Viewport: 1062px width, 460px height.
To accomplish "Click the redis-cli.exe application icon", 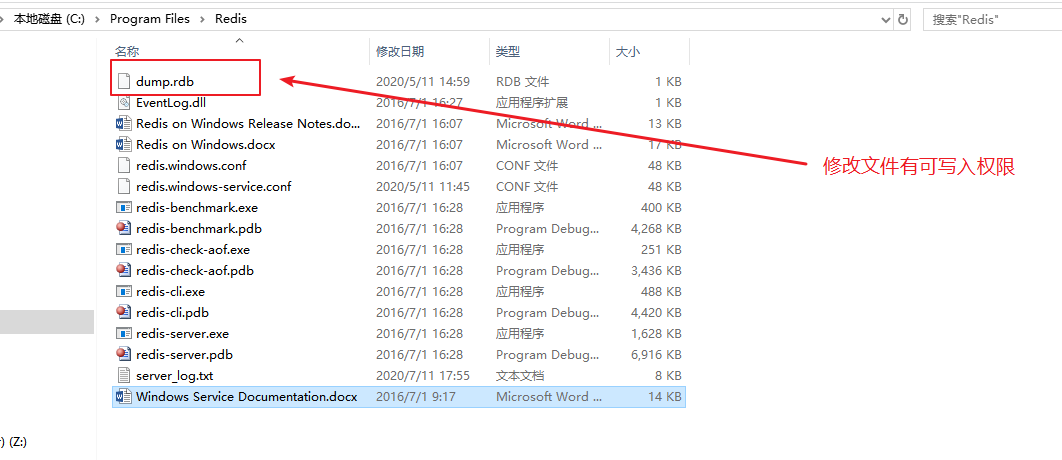I will pos(123,292).
